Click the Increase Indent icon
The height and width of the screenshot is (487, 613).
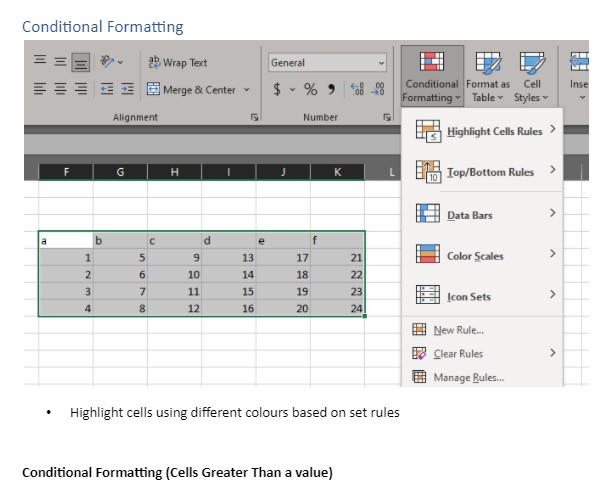tap(127, 89)
